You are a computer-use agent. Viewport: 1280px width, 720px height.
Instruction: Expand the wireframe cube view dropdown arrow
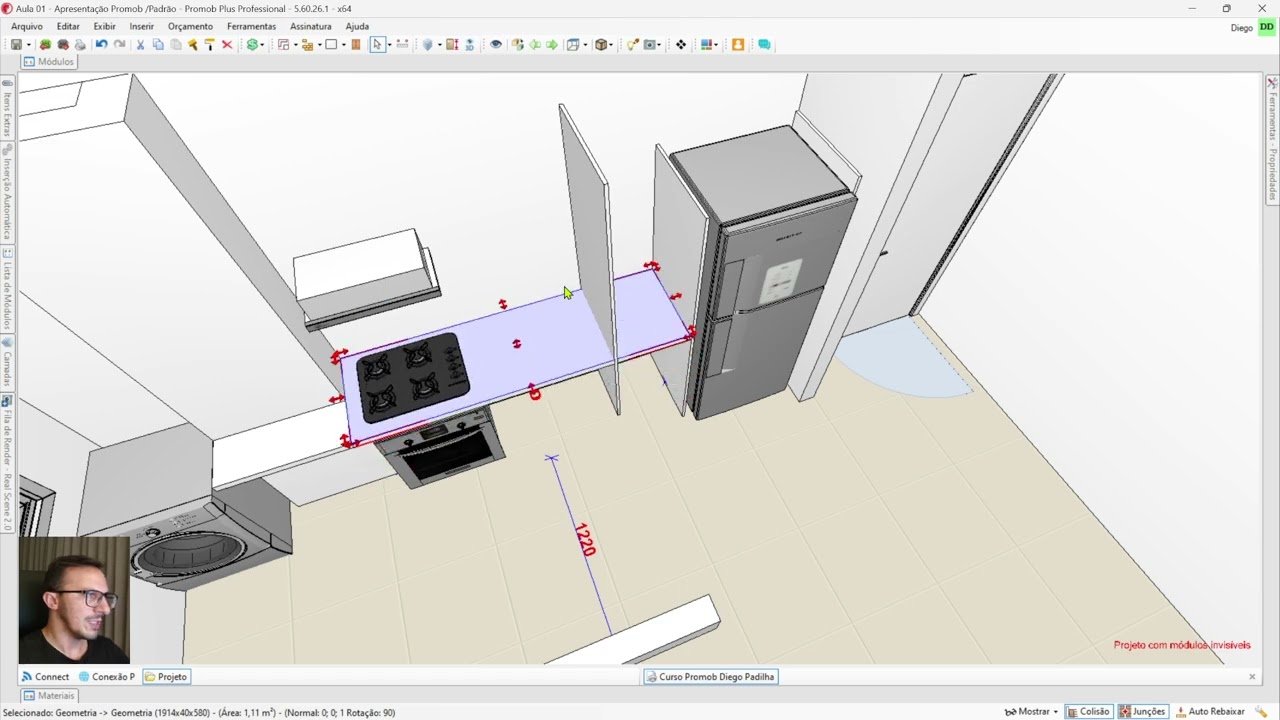point(583,44)
